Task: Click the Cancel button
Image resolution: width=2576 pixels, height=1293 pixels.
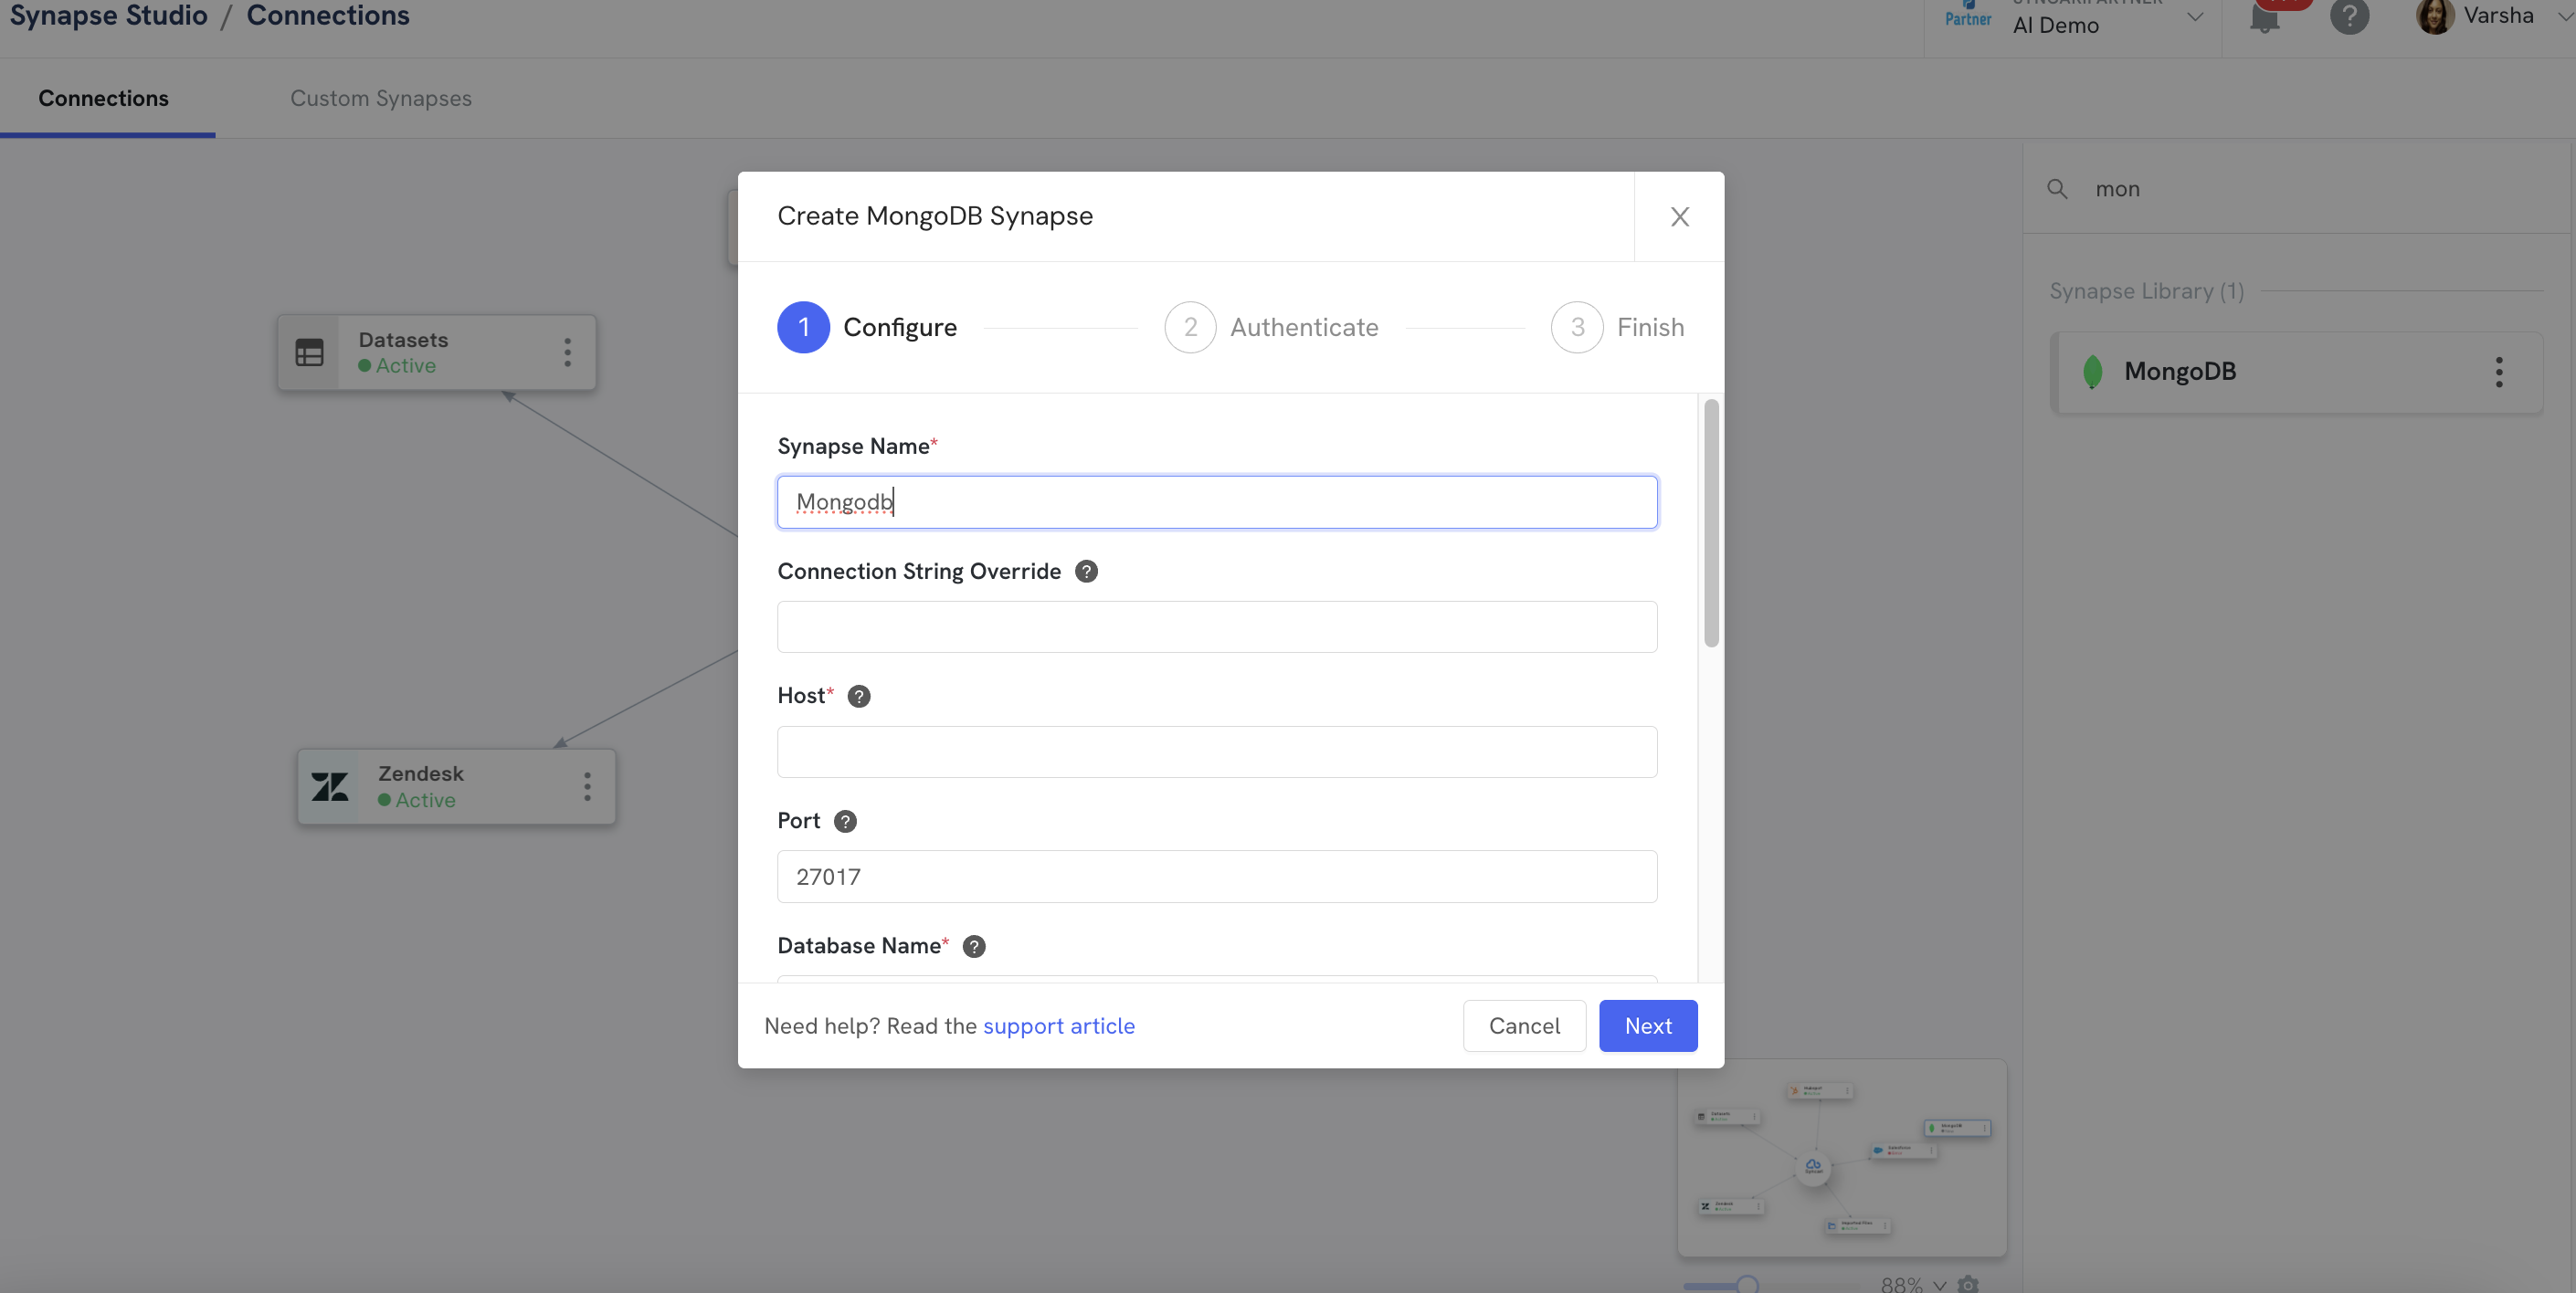Action: (x=1524, y=1026)
